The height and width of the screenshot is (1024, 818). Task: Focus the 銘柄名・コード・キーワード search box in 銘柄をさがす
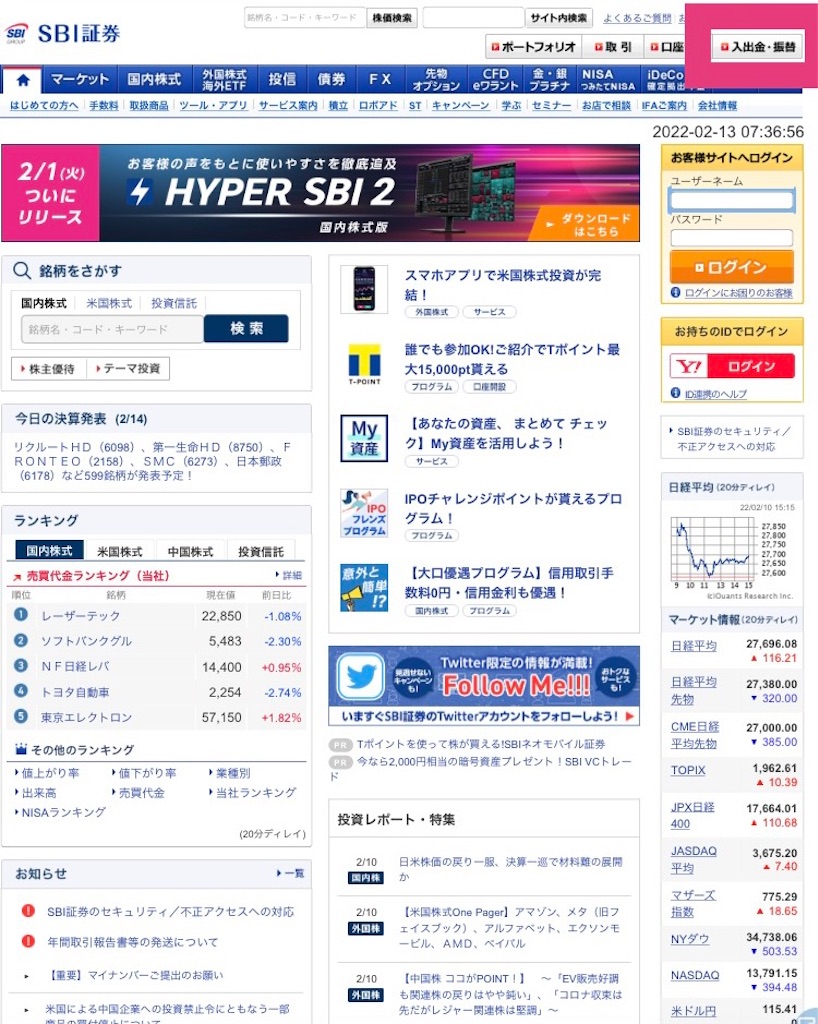tap(112, 329)
